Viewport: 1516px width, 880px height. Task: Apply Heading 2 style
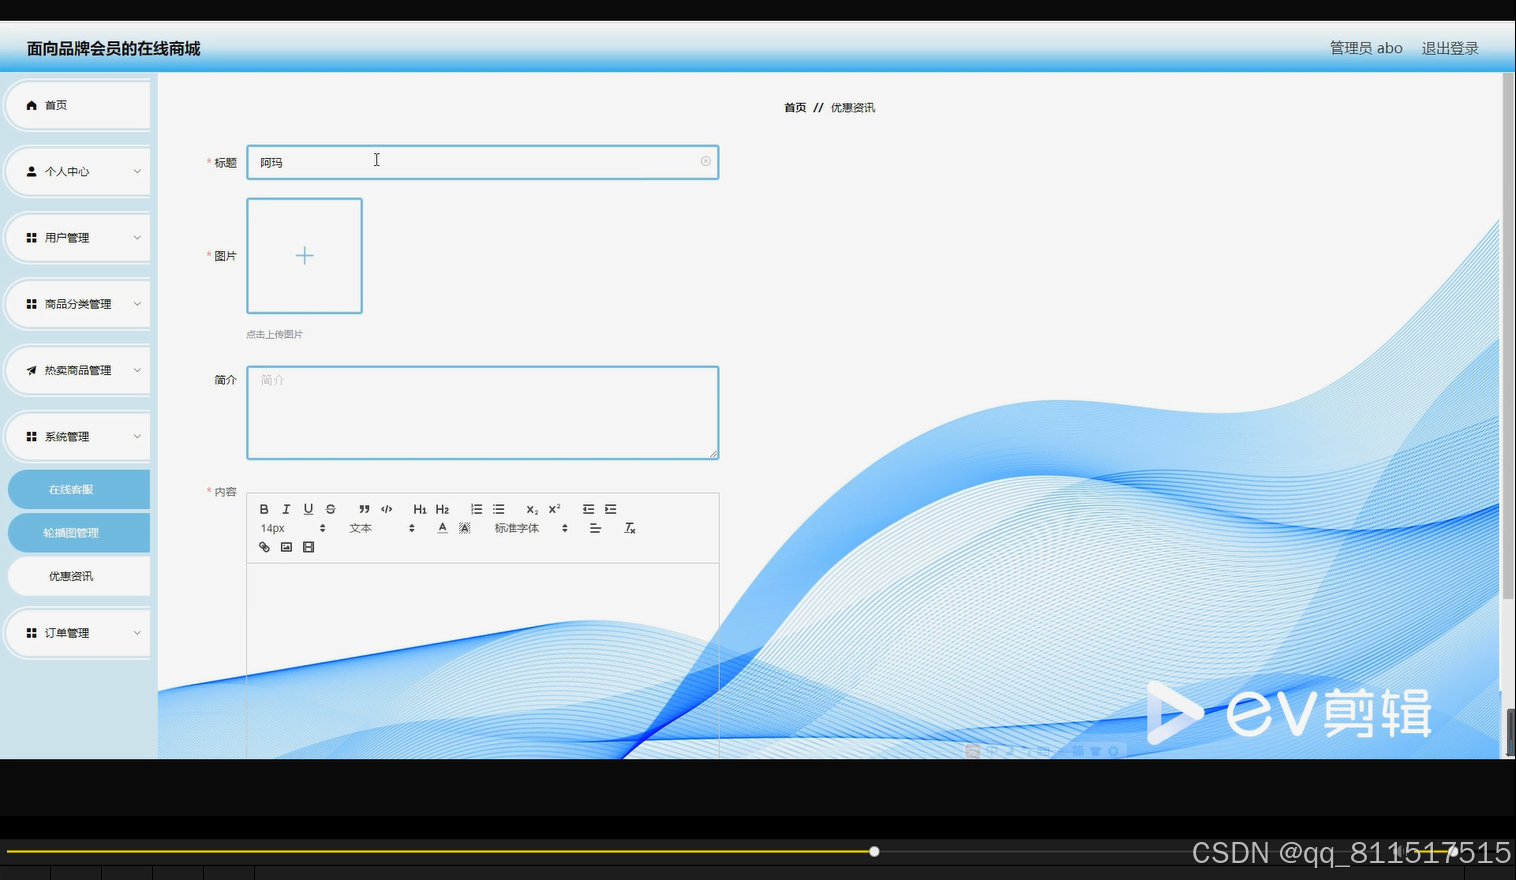tap(442, 509)
